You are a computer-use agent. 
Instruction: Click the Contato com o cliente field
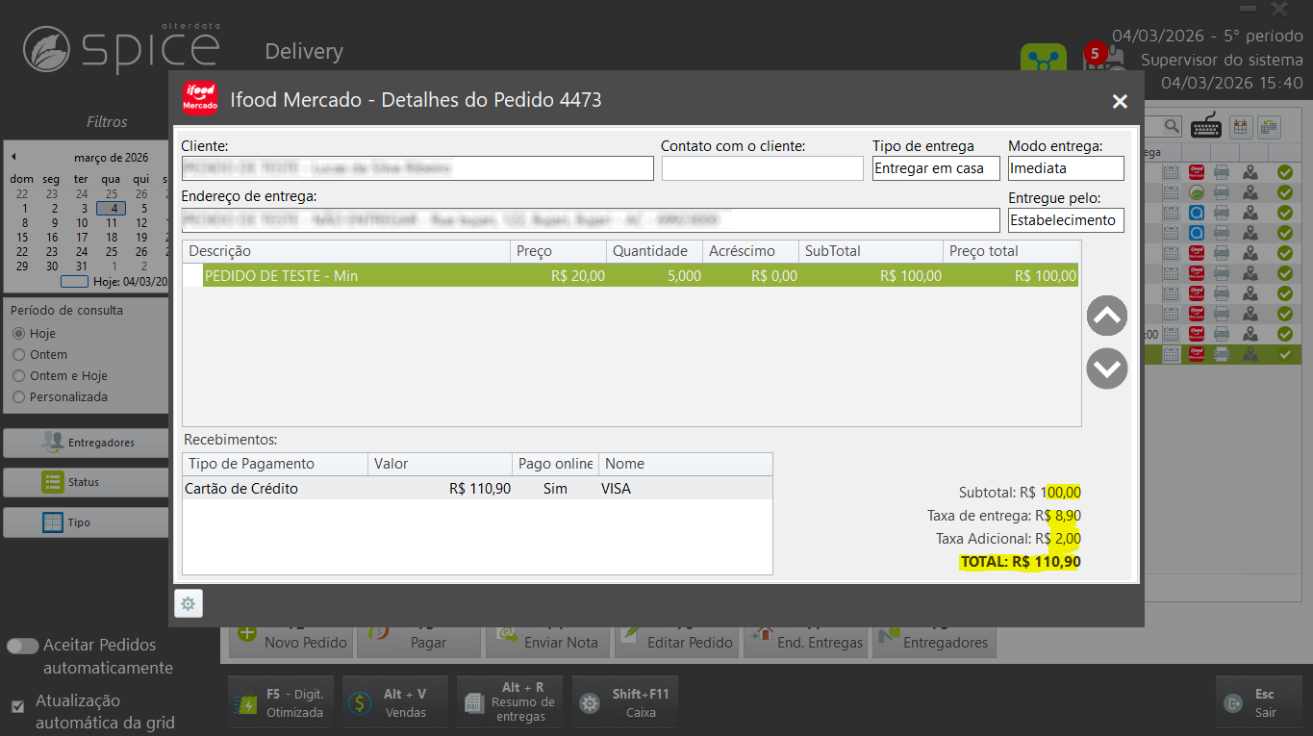point(762,168)
